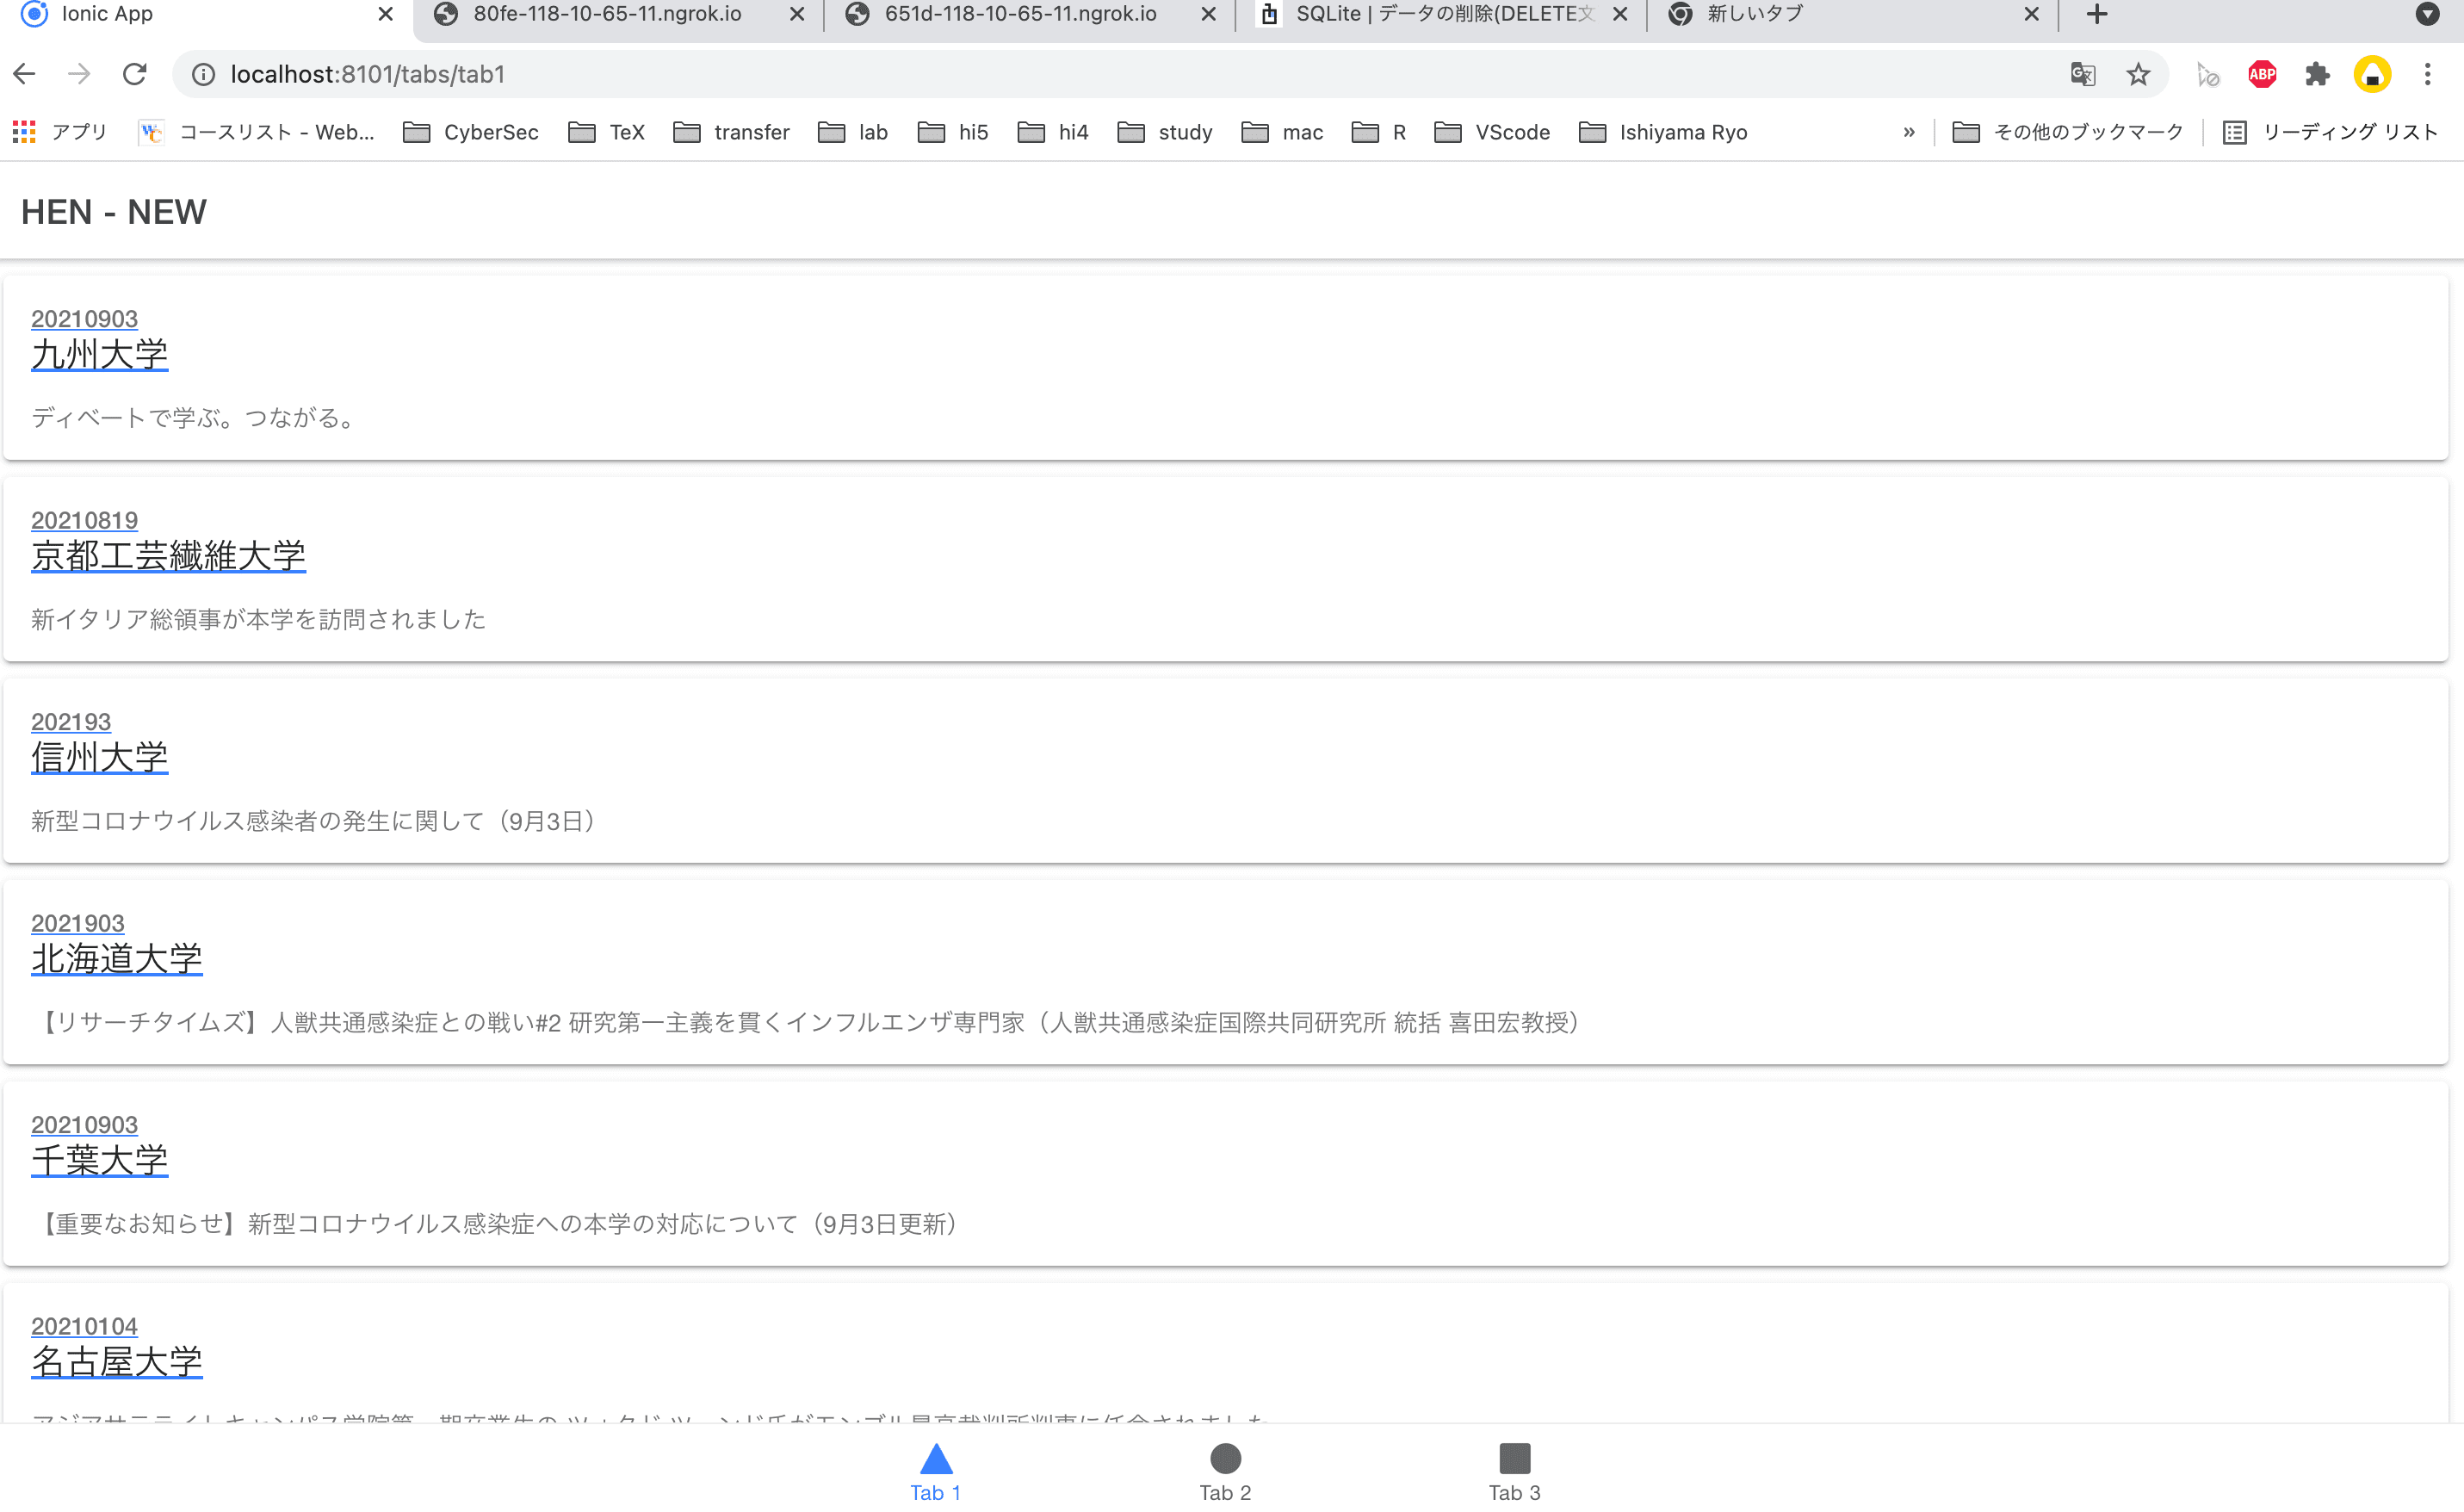This screenshot has width=2464, height=1512.
Task: Open the コースリスト - Web bookmark
Action: pos(256,132)
